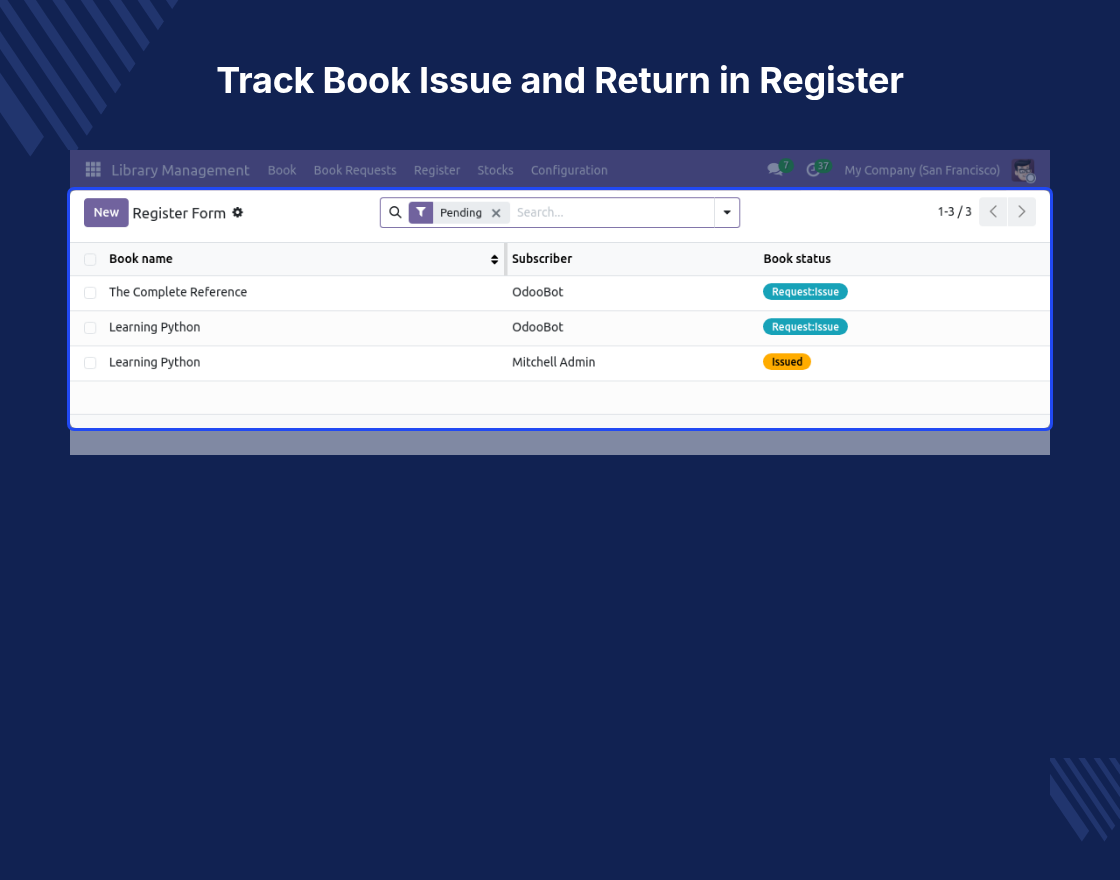Viewport: 1120px width, 880px height.
Task: Click the Pending filter label
Action: pos(461,212)
